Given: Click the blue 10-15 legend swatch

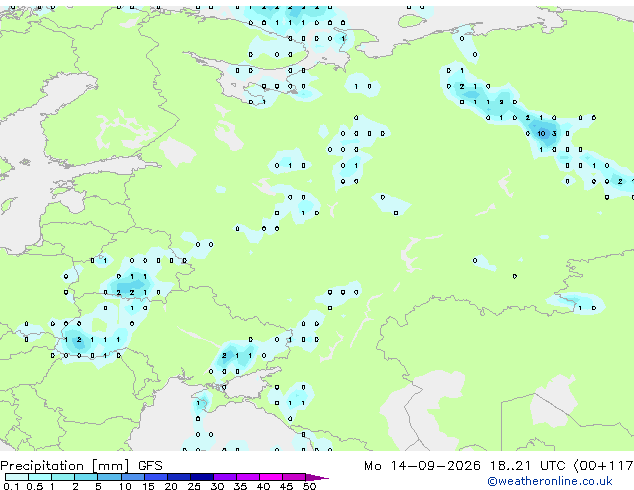Looking at the screenshot, I should pyautogui.click(x=133, y=477).
